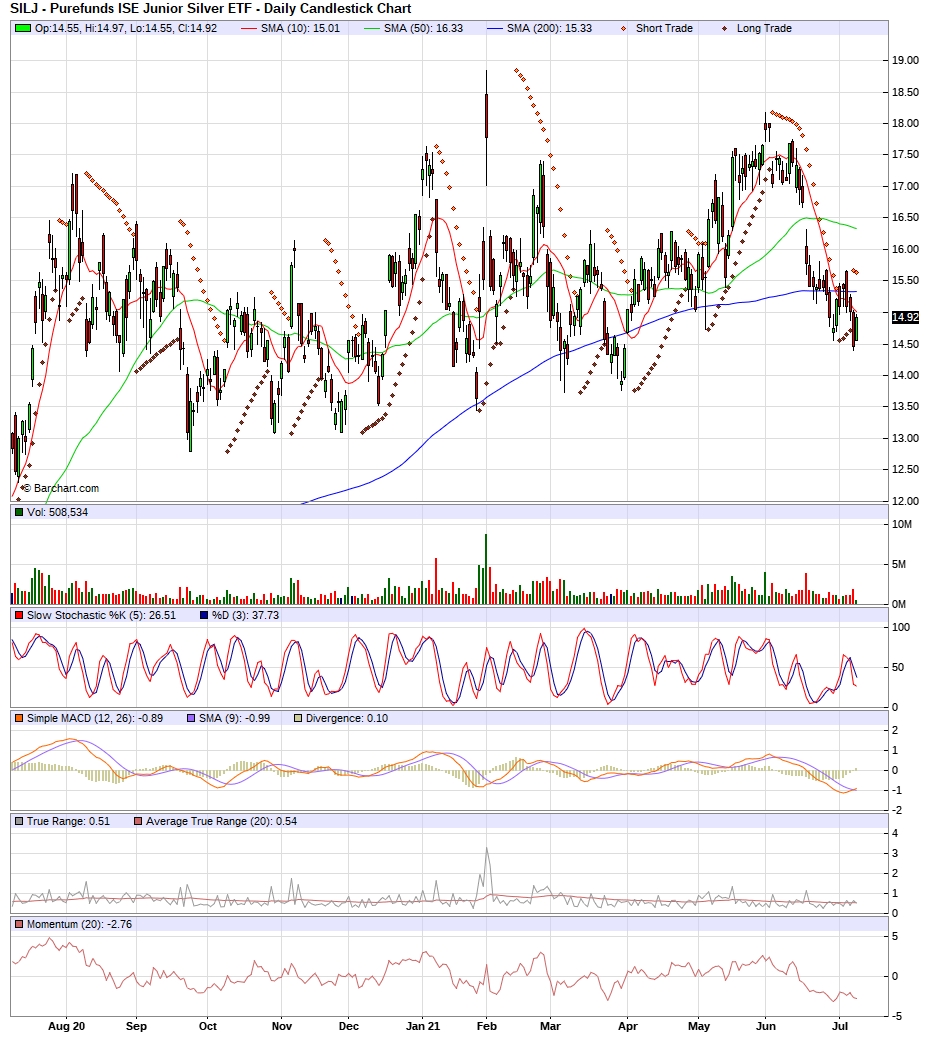This screenshot has width=930, height=1057.
Task: Click the Oct date axis label
Action: point(208,1026)
